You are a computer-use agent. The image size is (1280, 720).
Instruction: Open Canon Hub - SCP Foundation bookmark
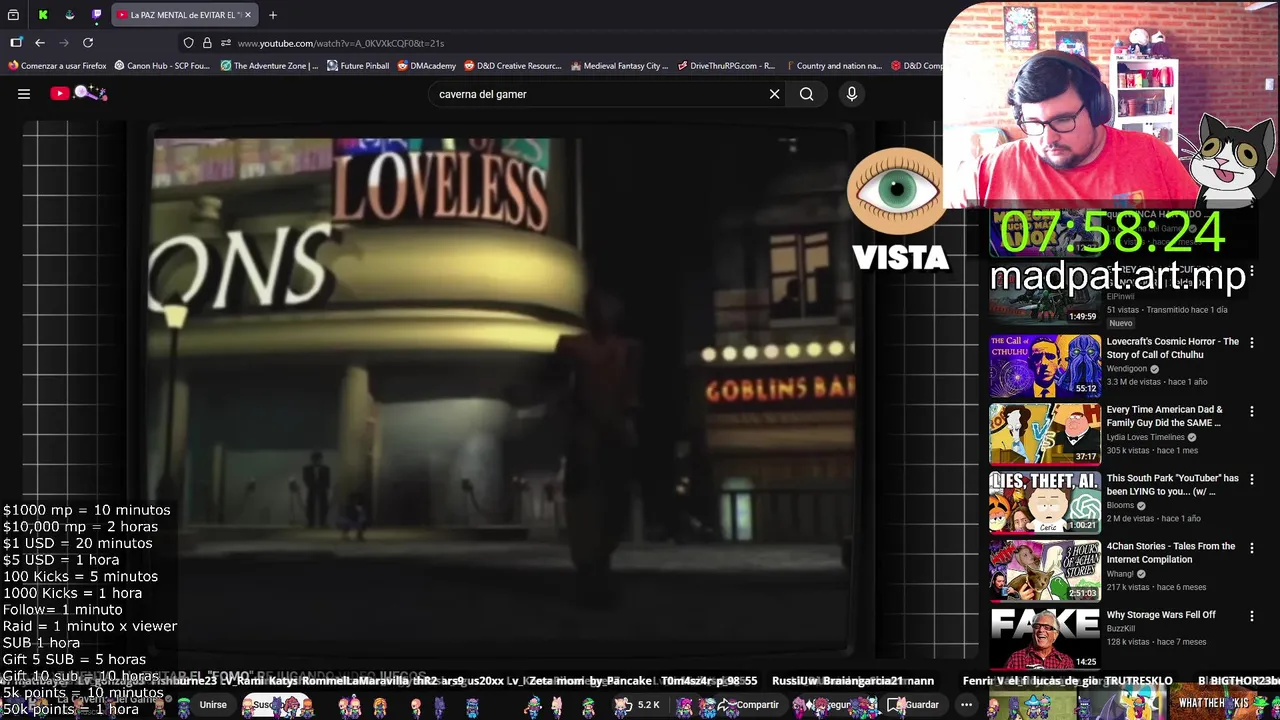162,66
